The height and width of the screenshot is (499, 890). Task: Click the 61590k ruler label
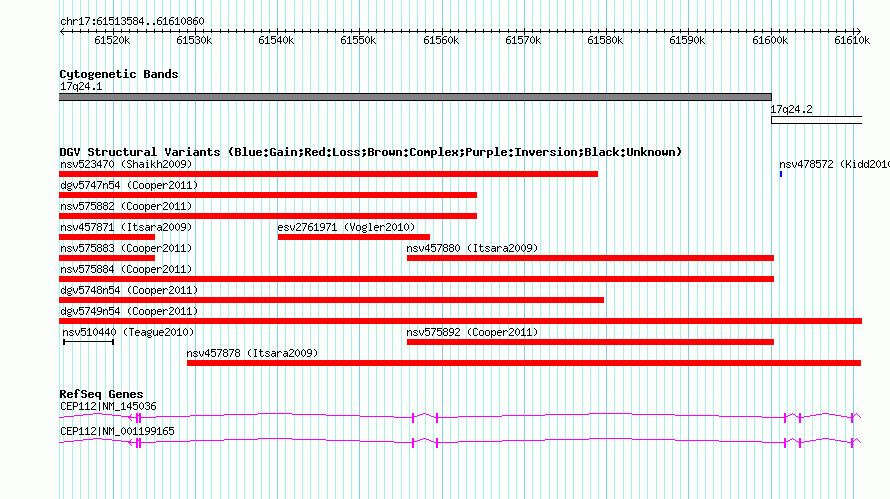point(687,40)
